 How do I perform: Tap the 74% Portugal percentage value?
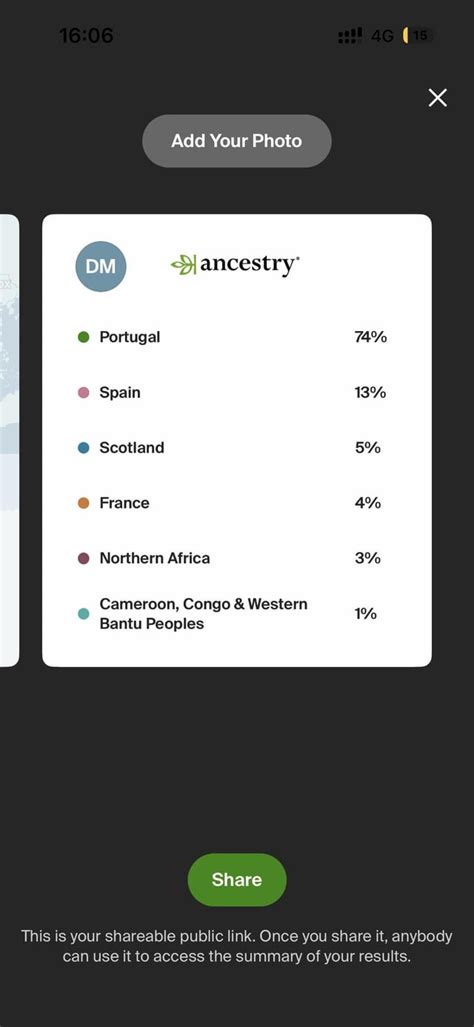(371, 337)
